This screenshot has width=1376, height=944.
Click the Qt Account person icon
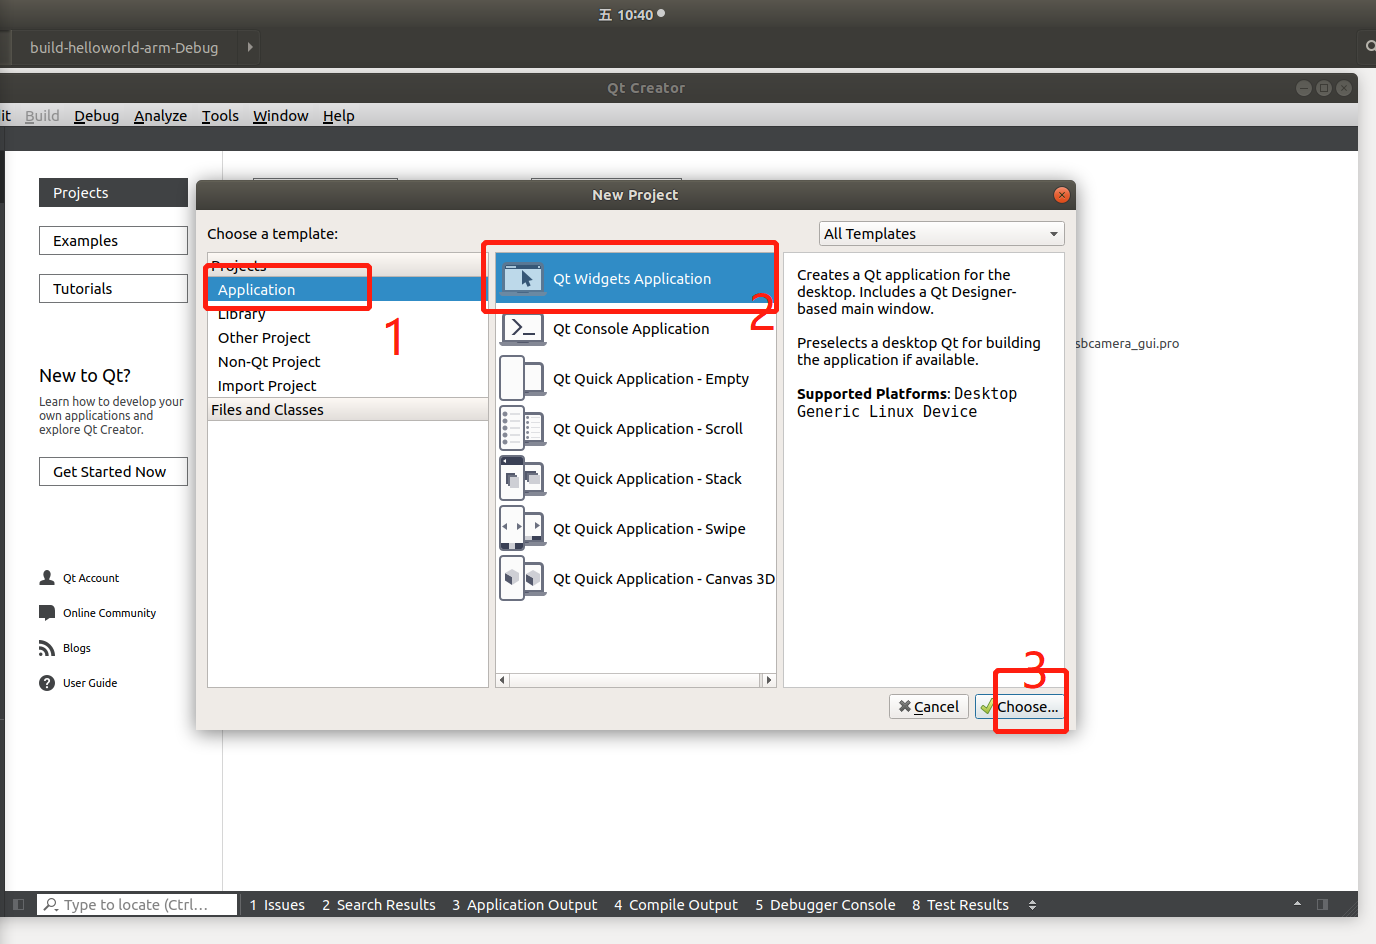coord(47,578)
